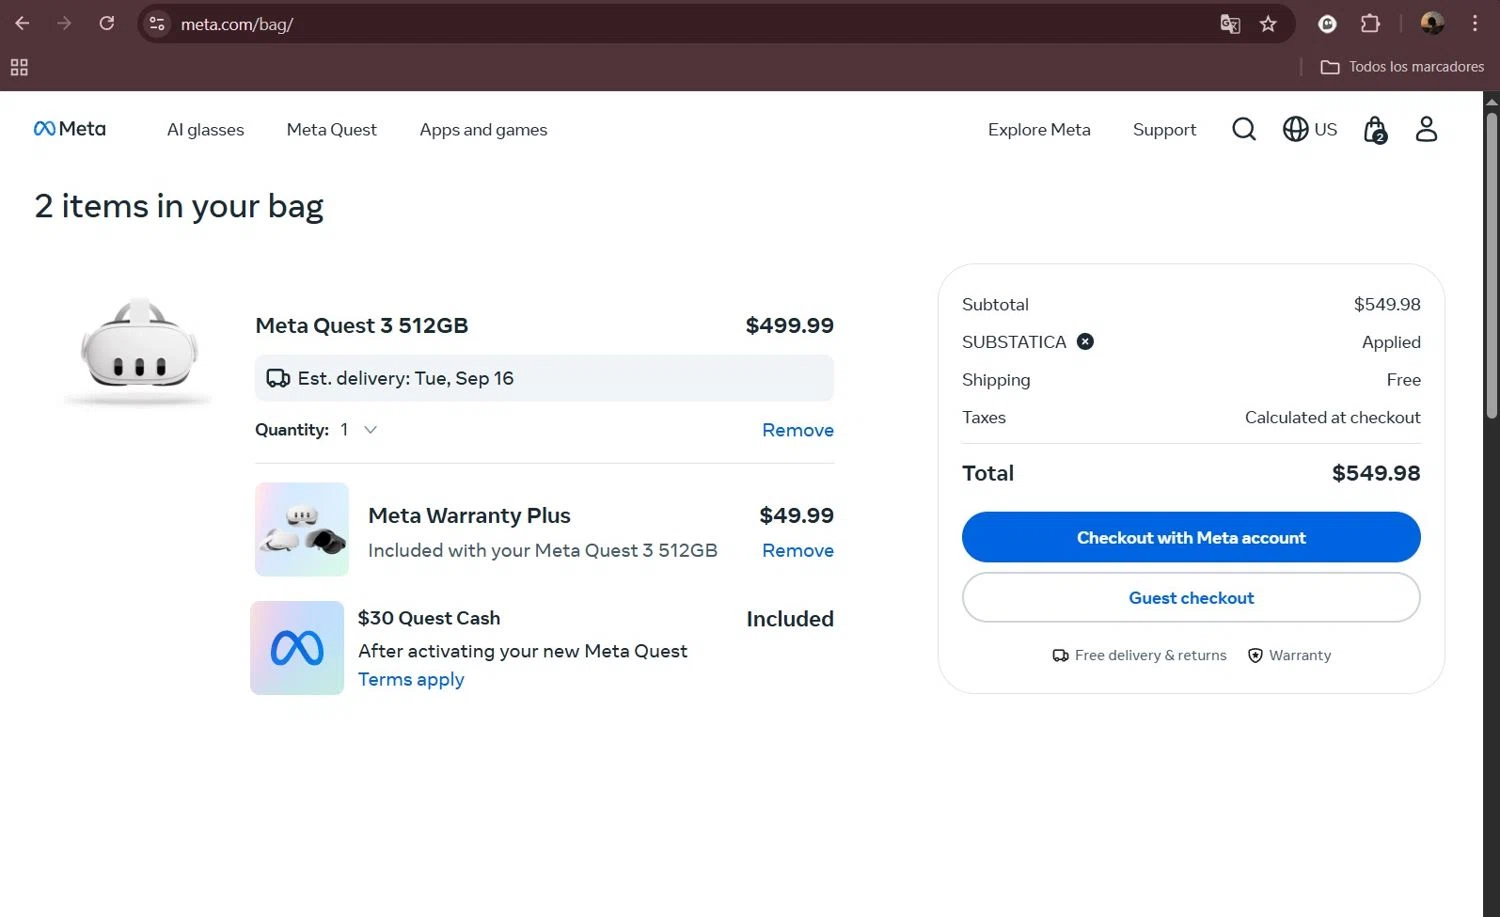
Task: Open site information icon in address bar
Action: click(x=157, y=24)
